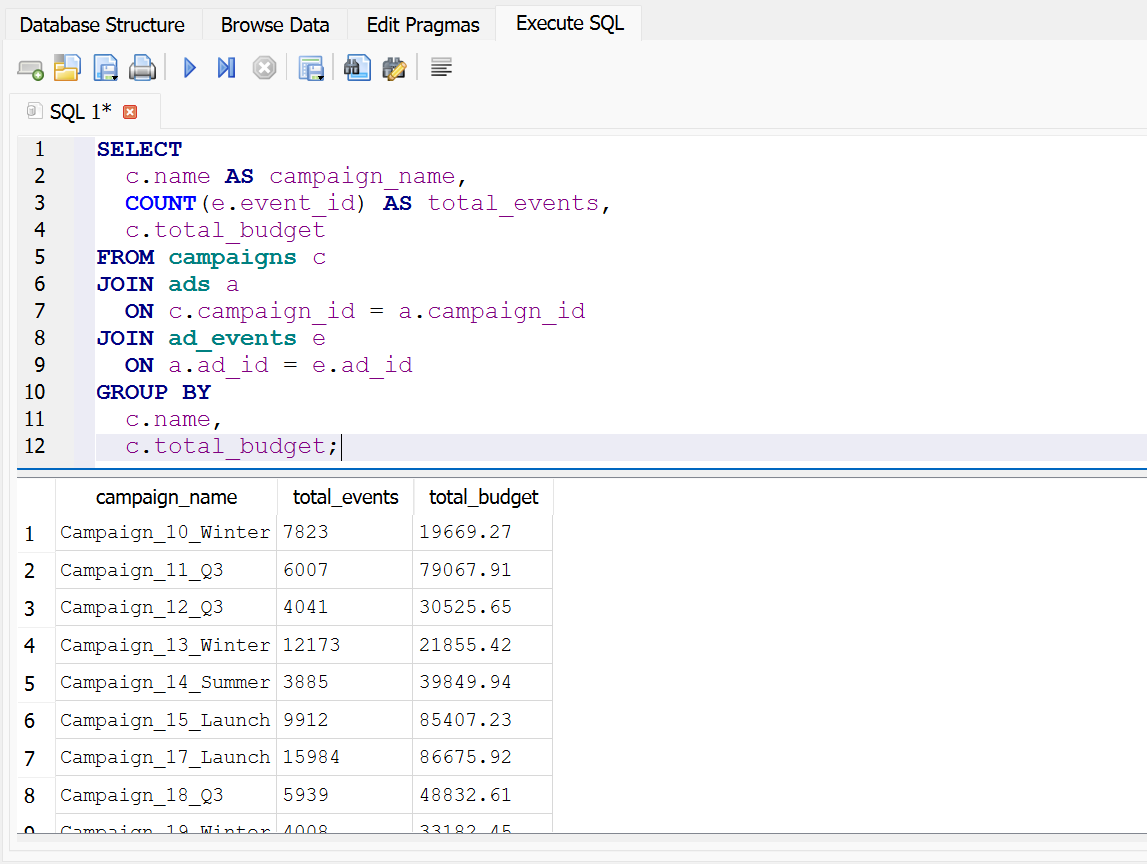Go to the Browse Data tab
Viewport: 1147px width, 864px height.
pos(275,25)
